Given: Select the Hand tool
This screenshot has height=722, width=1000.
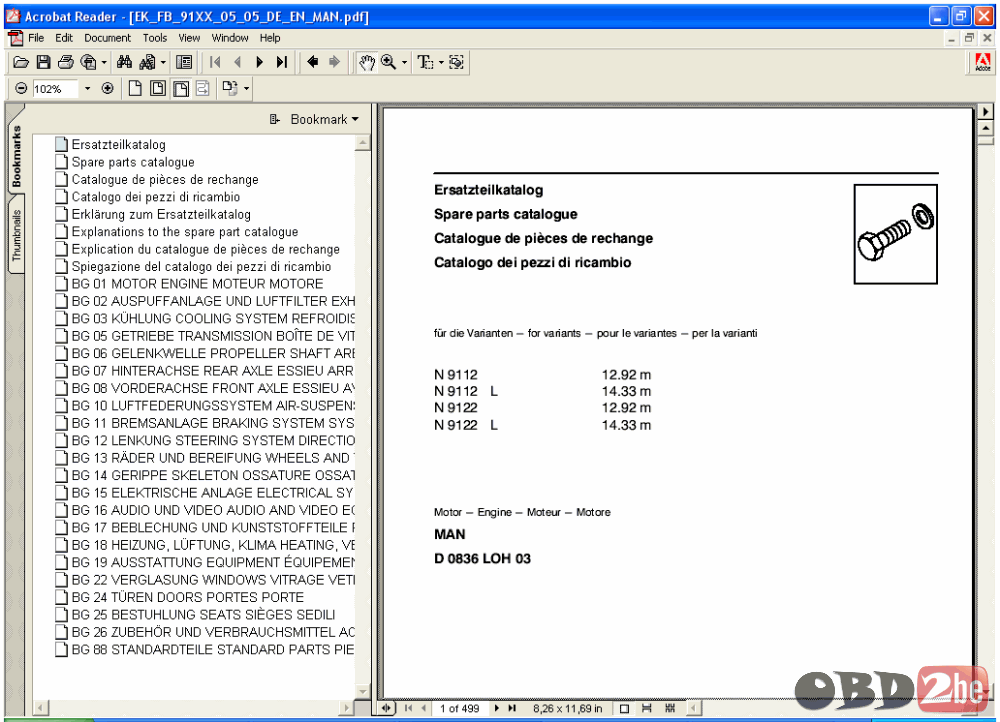Looking at the screenshot, I should point(367,63).
